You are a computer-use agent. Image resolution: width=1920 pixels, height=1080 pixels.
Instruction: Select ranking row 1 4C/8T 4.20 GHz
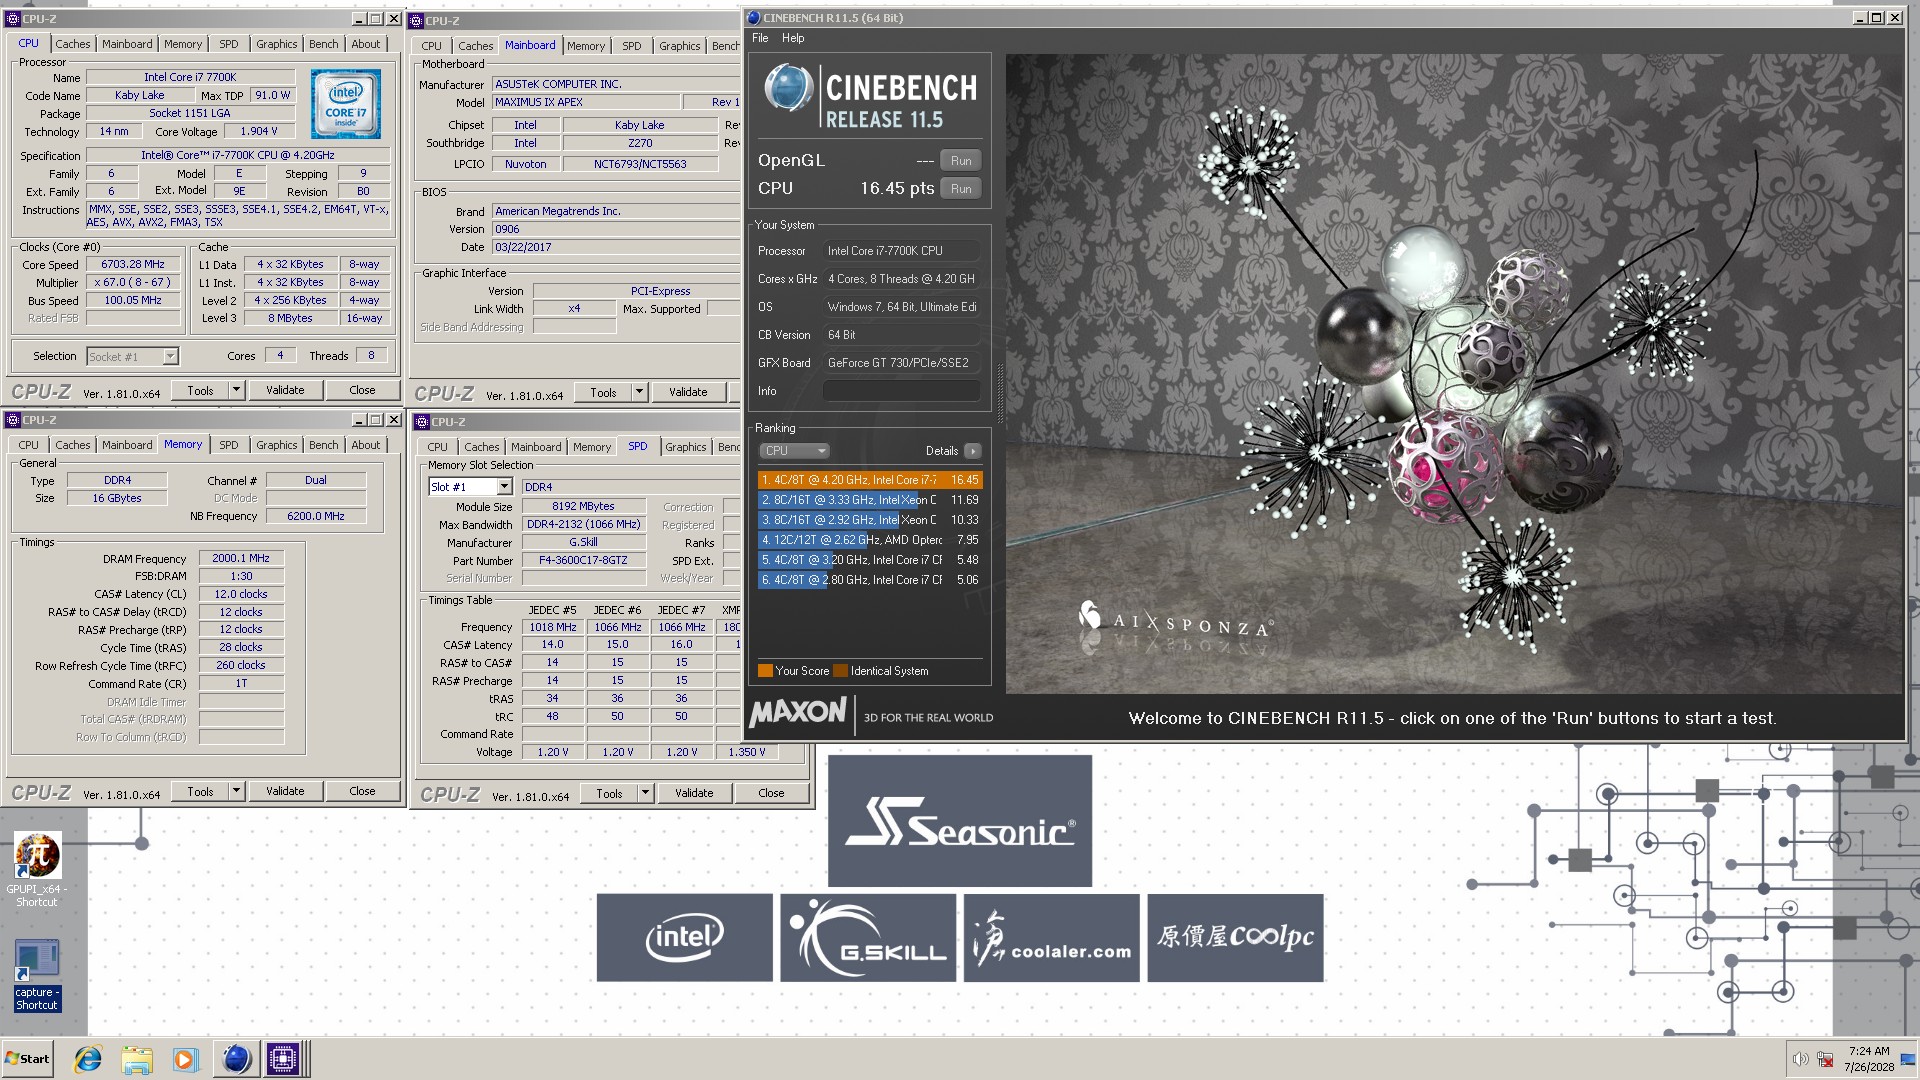click(869, 480)
